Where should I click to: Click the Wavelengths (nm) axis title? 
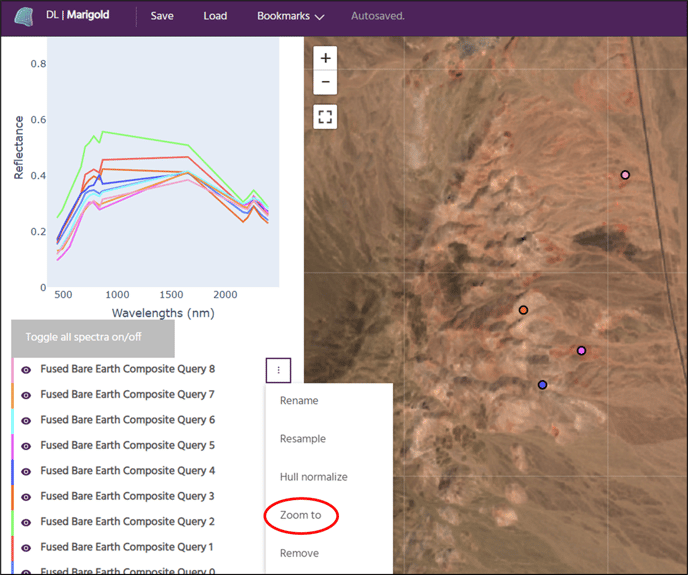click(x=163, y=313)
